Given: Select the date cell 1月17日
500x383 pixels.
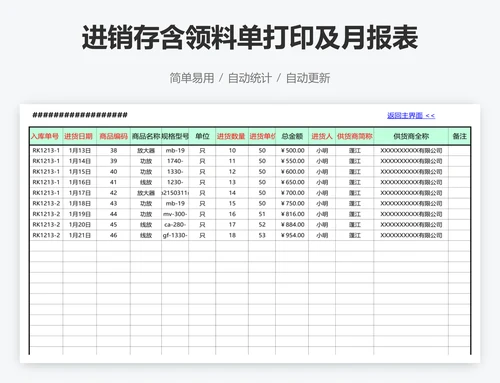Looking at the screenshot, I should (79, 193).
